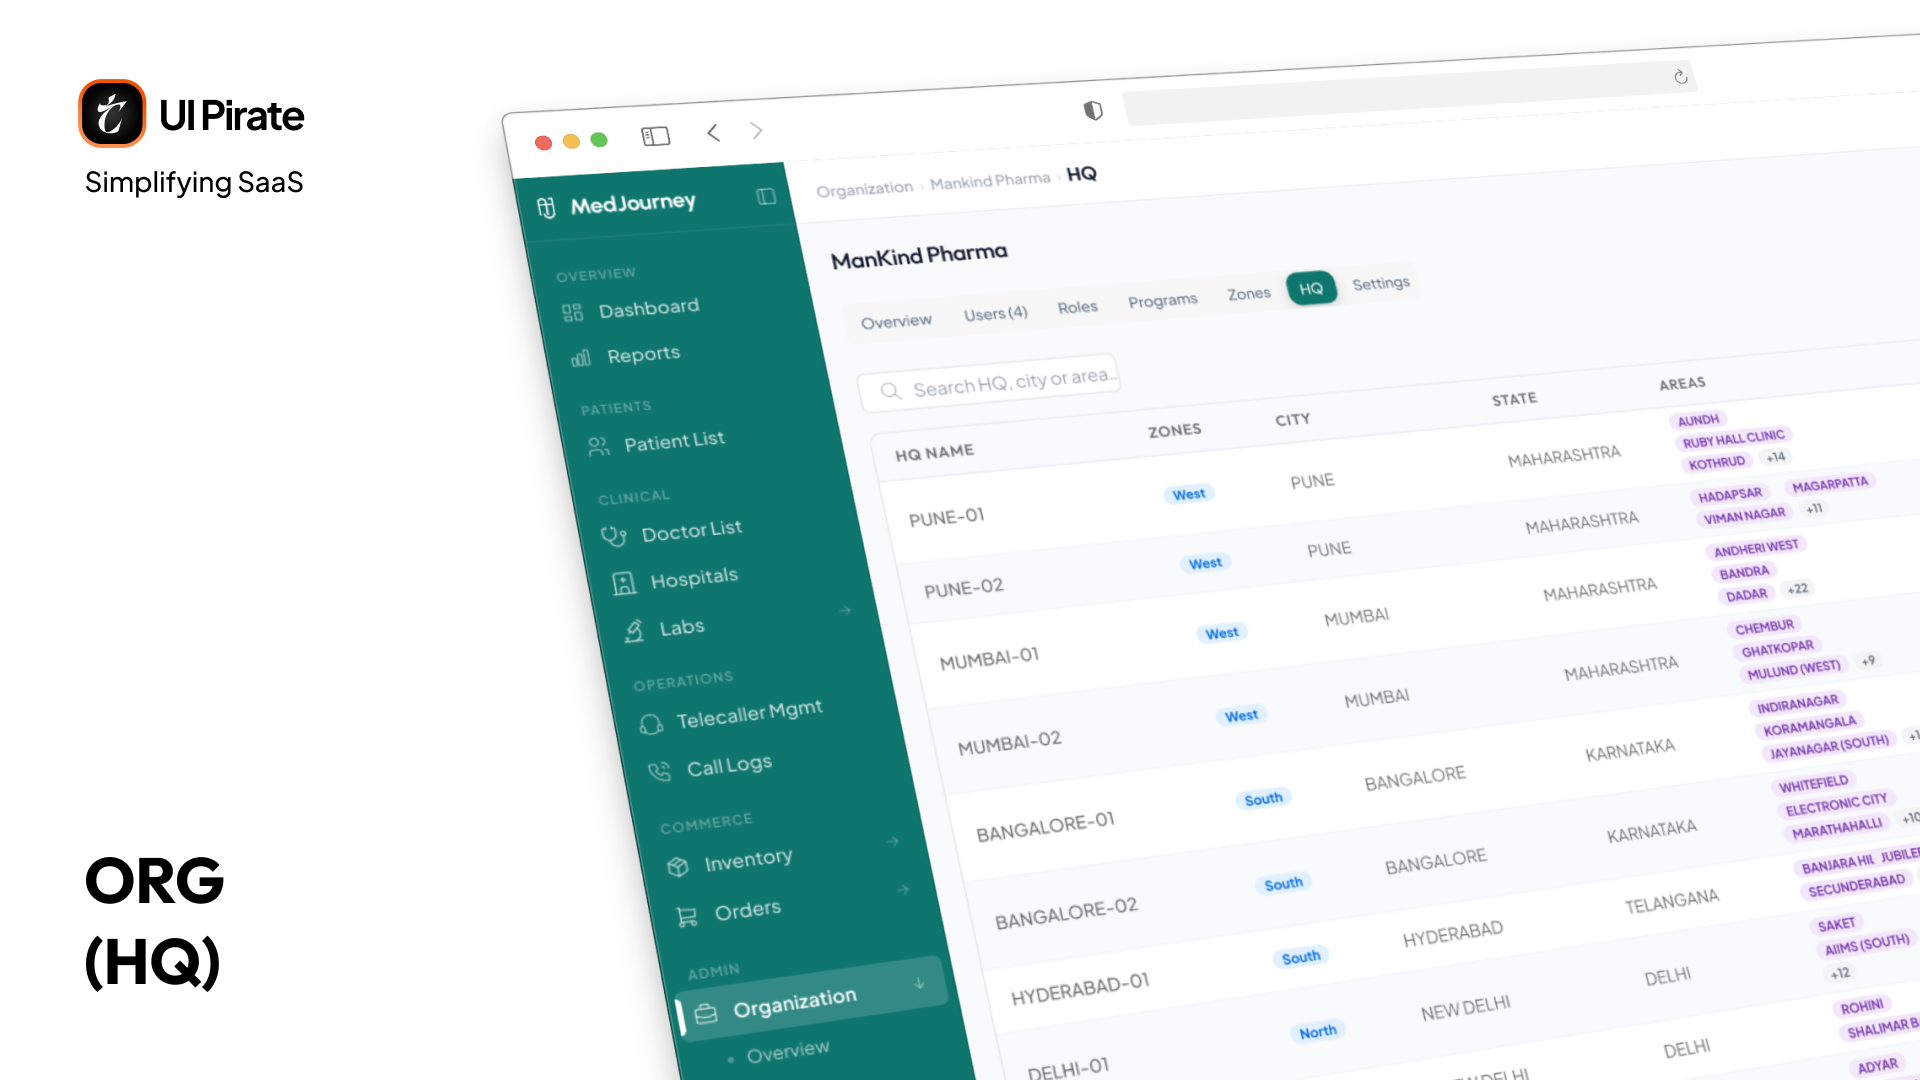Reload the page with refresh icon

pyautogui.click(x=1681, y=77)
